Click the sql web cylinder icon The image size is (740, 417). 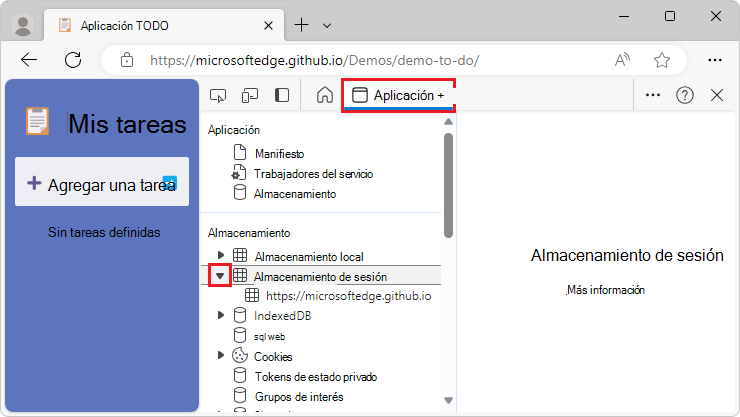tap(240, 335)
